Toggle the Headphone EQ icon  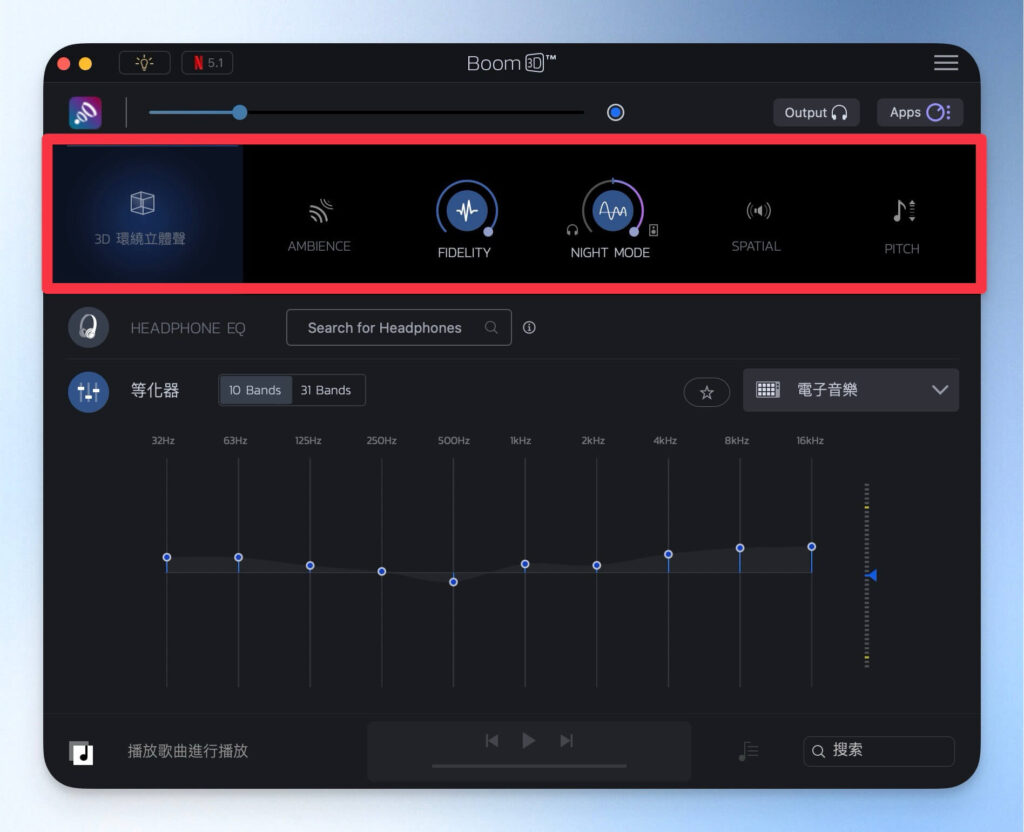point(88,328)
